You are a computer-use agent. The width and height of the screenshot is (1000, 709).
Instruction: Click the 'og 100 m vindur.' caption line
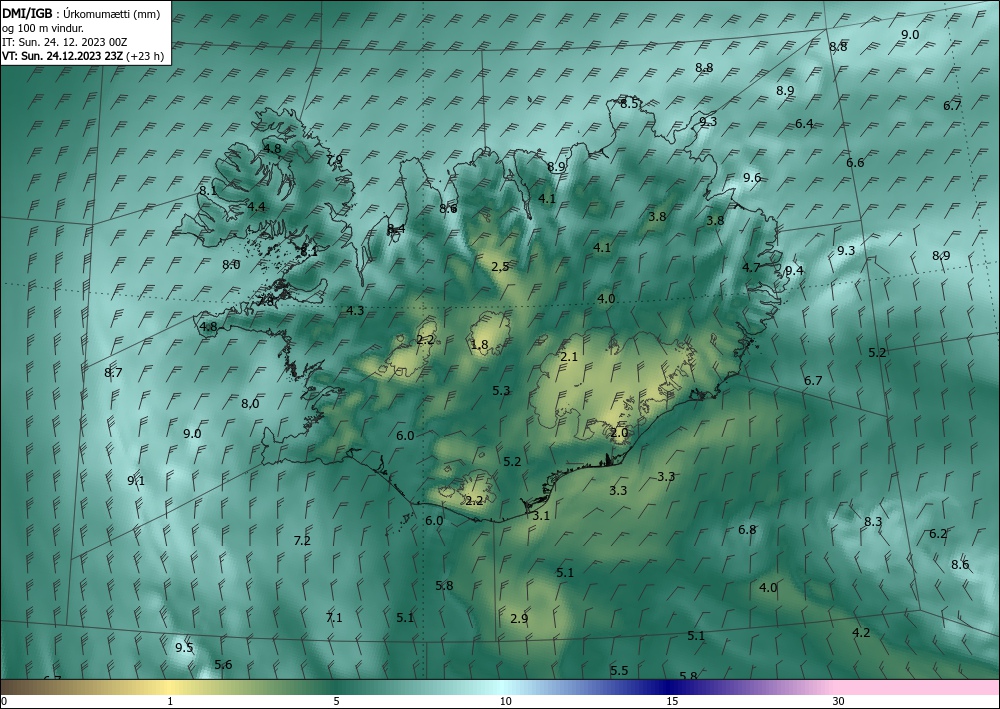(43, 28)
